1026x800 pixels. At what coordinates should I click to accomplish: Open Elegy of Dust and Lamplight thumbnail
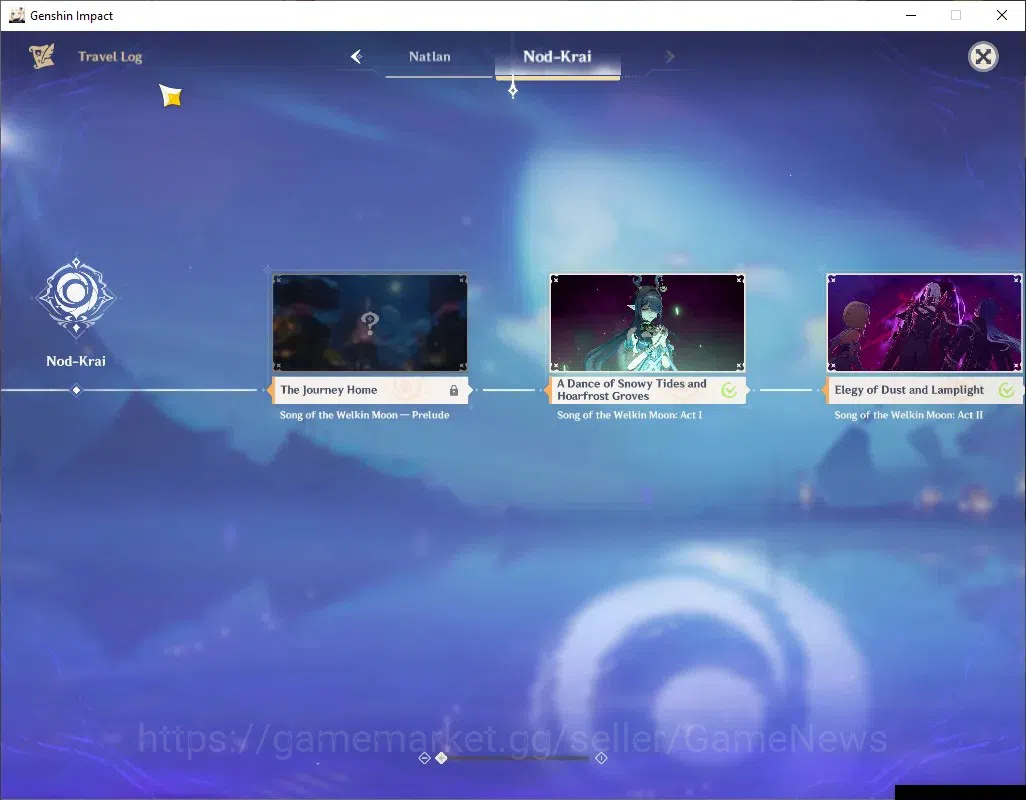[924, 322]
